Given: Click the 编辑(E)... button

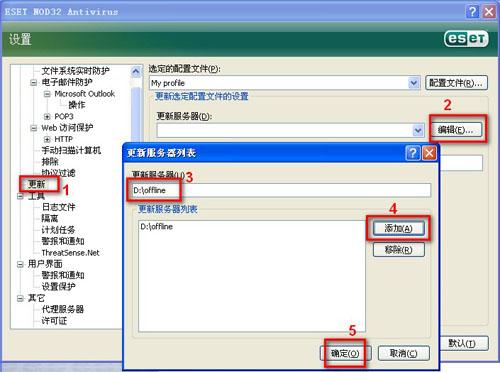Looking at the screenshot, I should tap(456, 130).
